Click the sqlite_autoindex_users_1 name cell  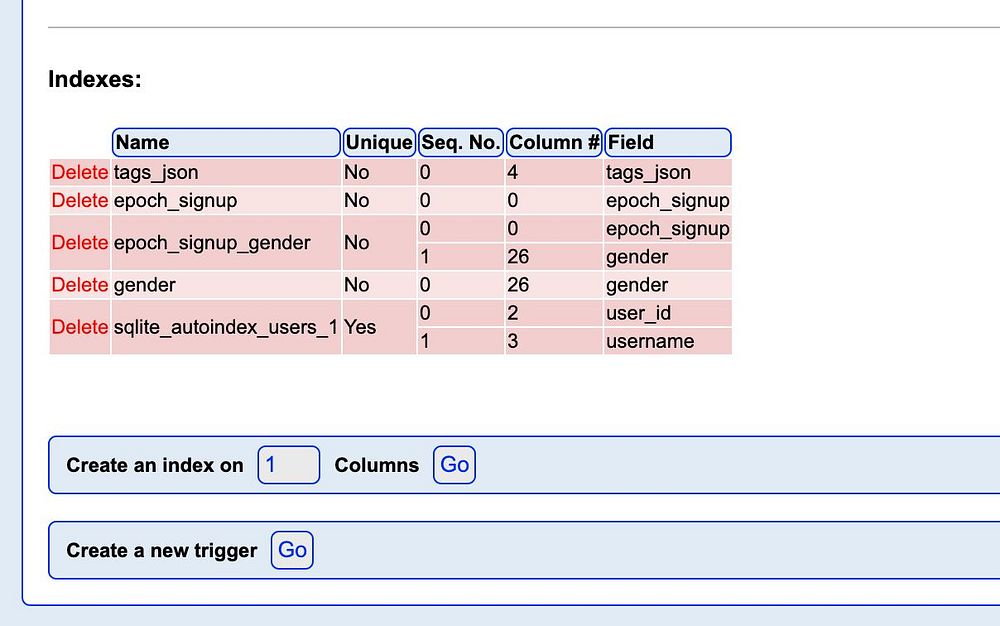tap(225, 327)
